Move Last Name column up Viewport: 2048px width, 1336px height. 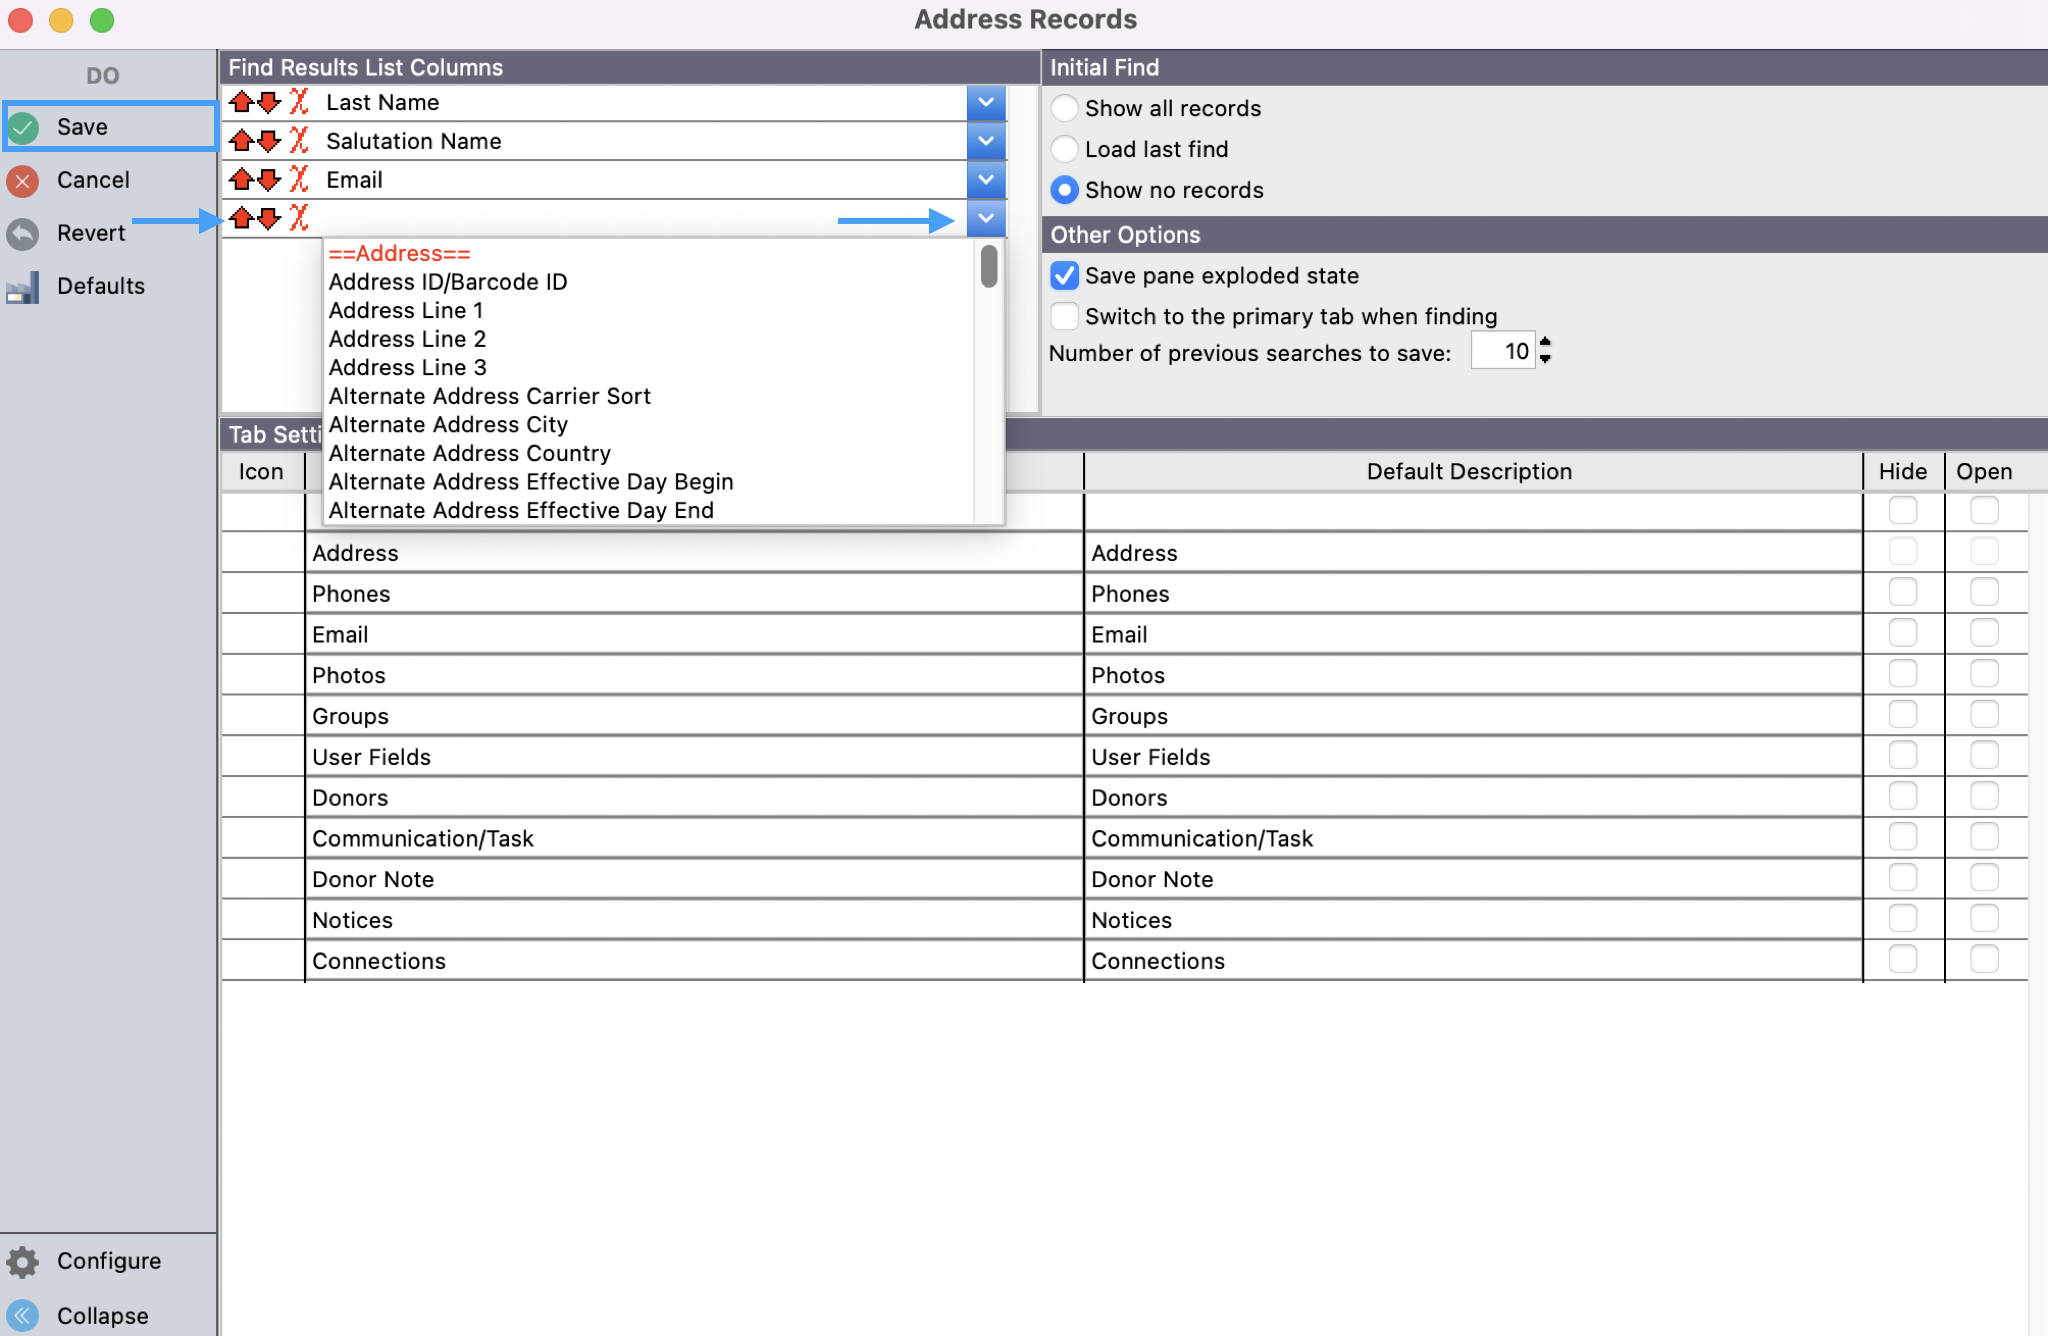(x=241, y=102)
